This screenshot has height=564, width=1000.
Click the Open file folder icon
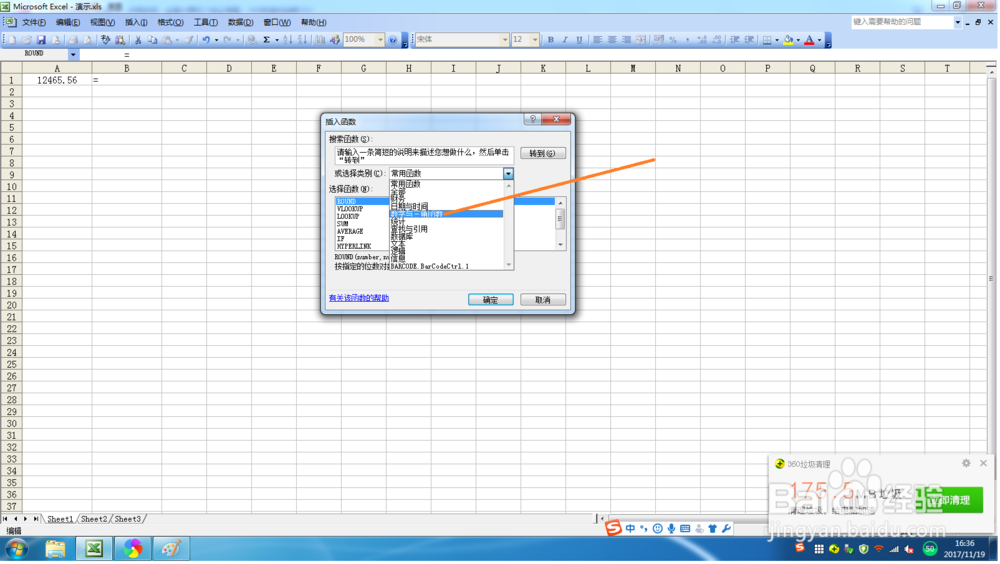pyautogui.click(x=27, y=40)
